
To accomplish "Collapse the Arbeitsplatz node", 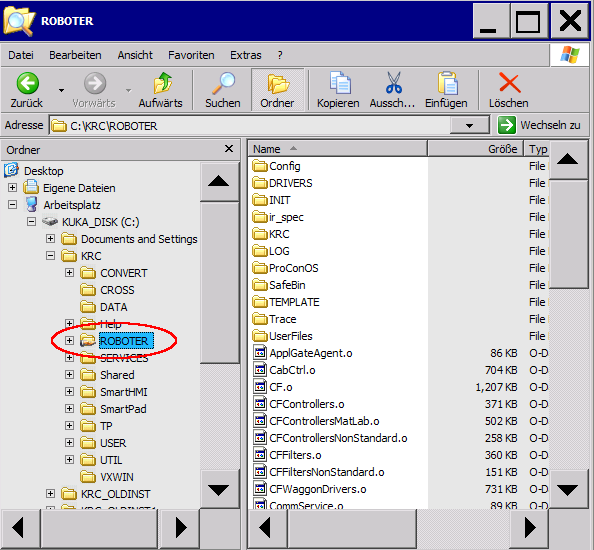I will (x=12, y=205).
